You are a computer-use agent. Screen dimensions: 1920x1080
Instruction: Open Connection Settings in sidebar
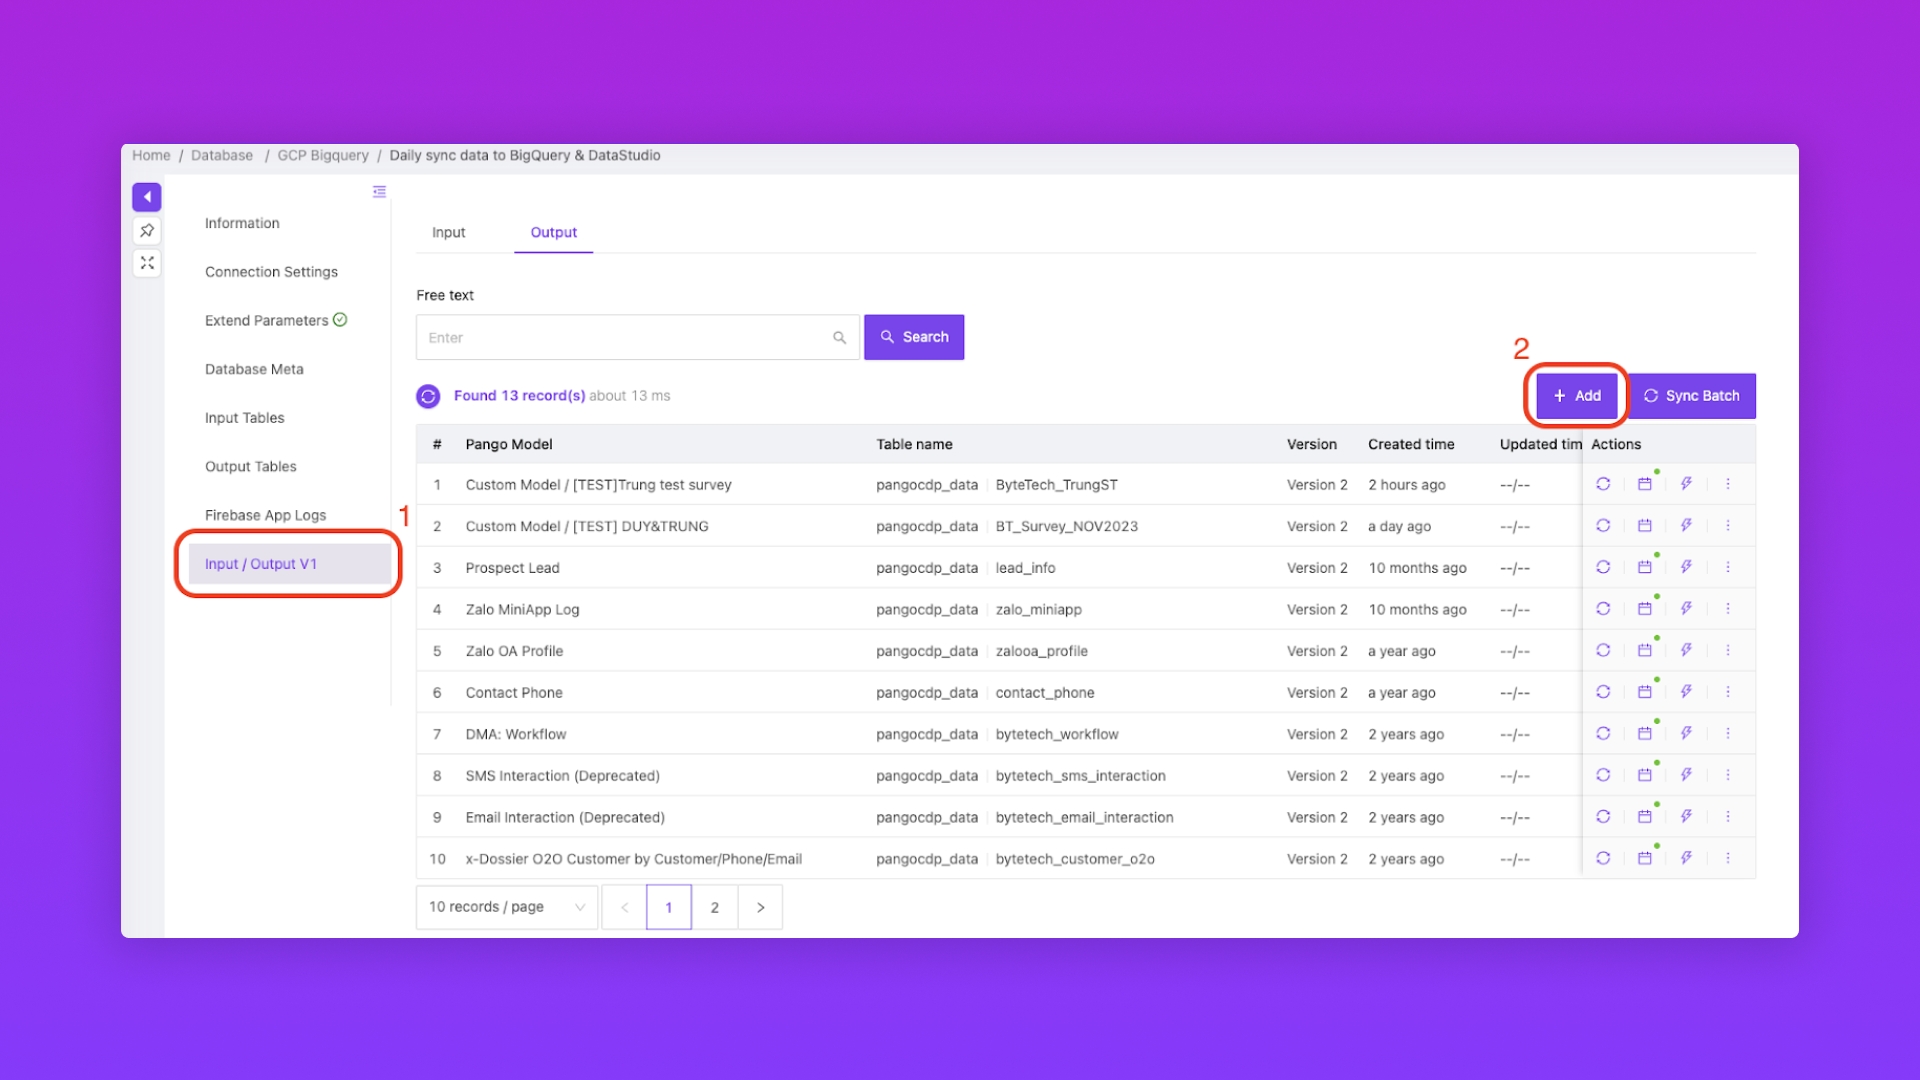271,272
